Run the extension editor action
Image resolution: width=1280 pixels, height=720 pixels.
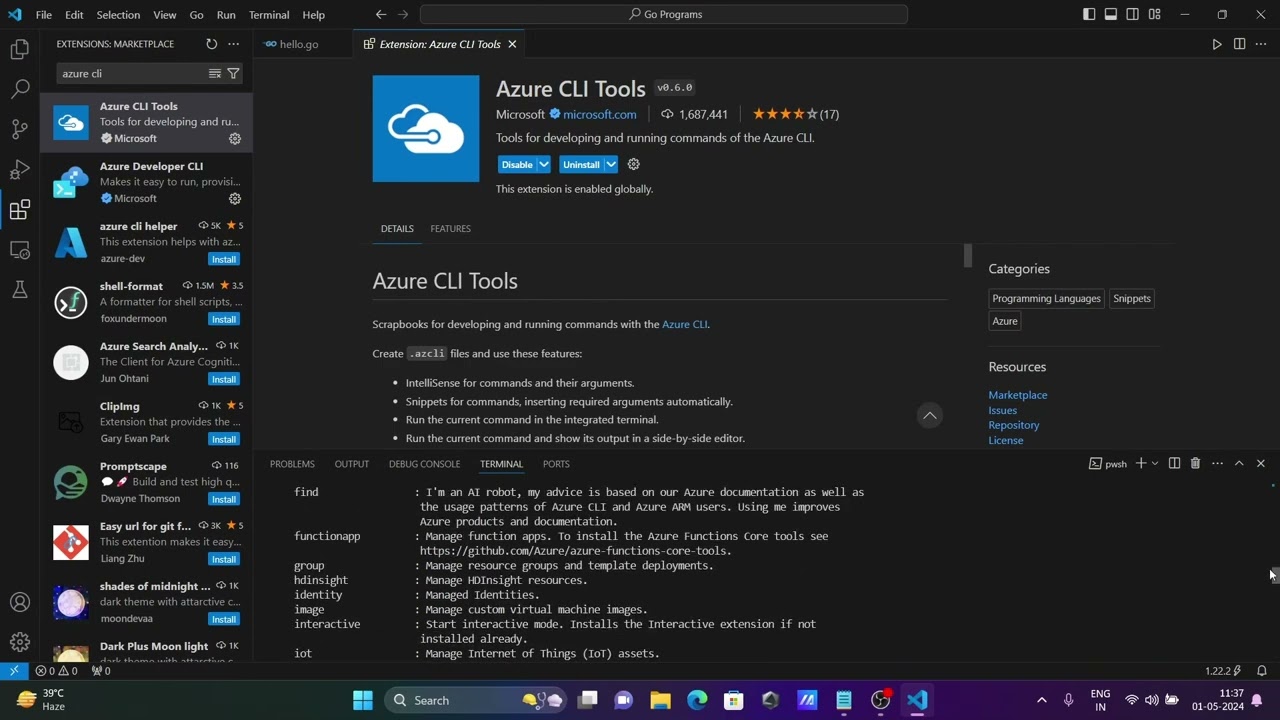[1217, 44]
